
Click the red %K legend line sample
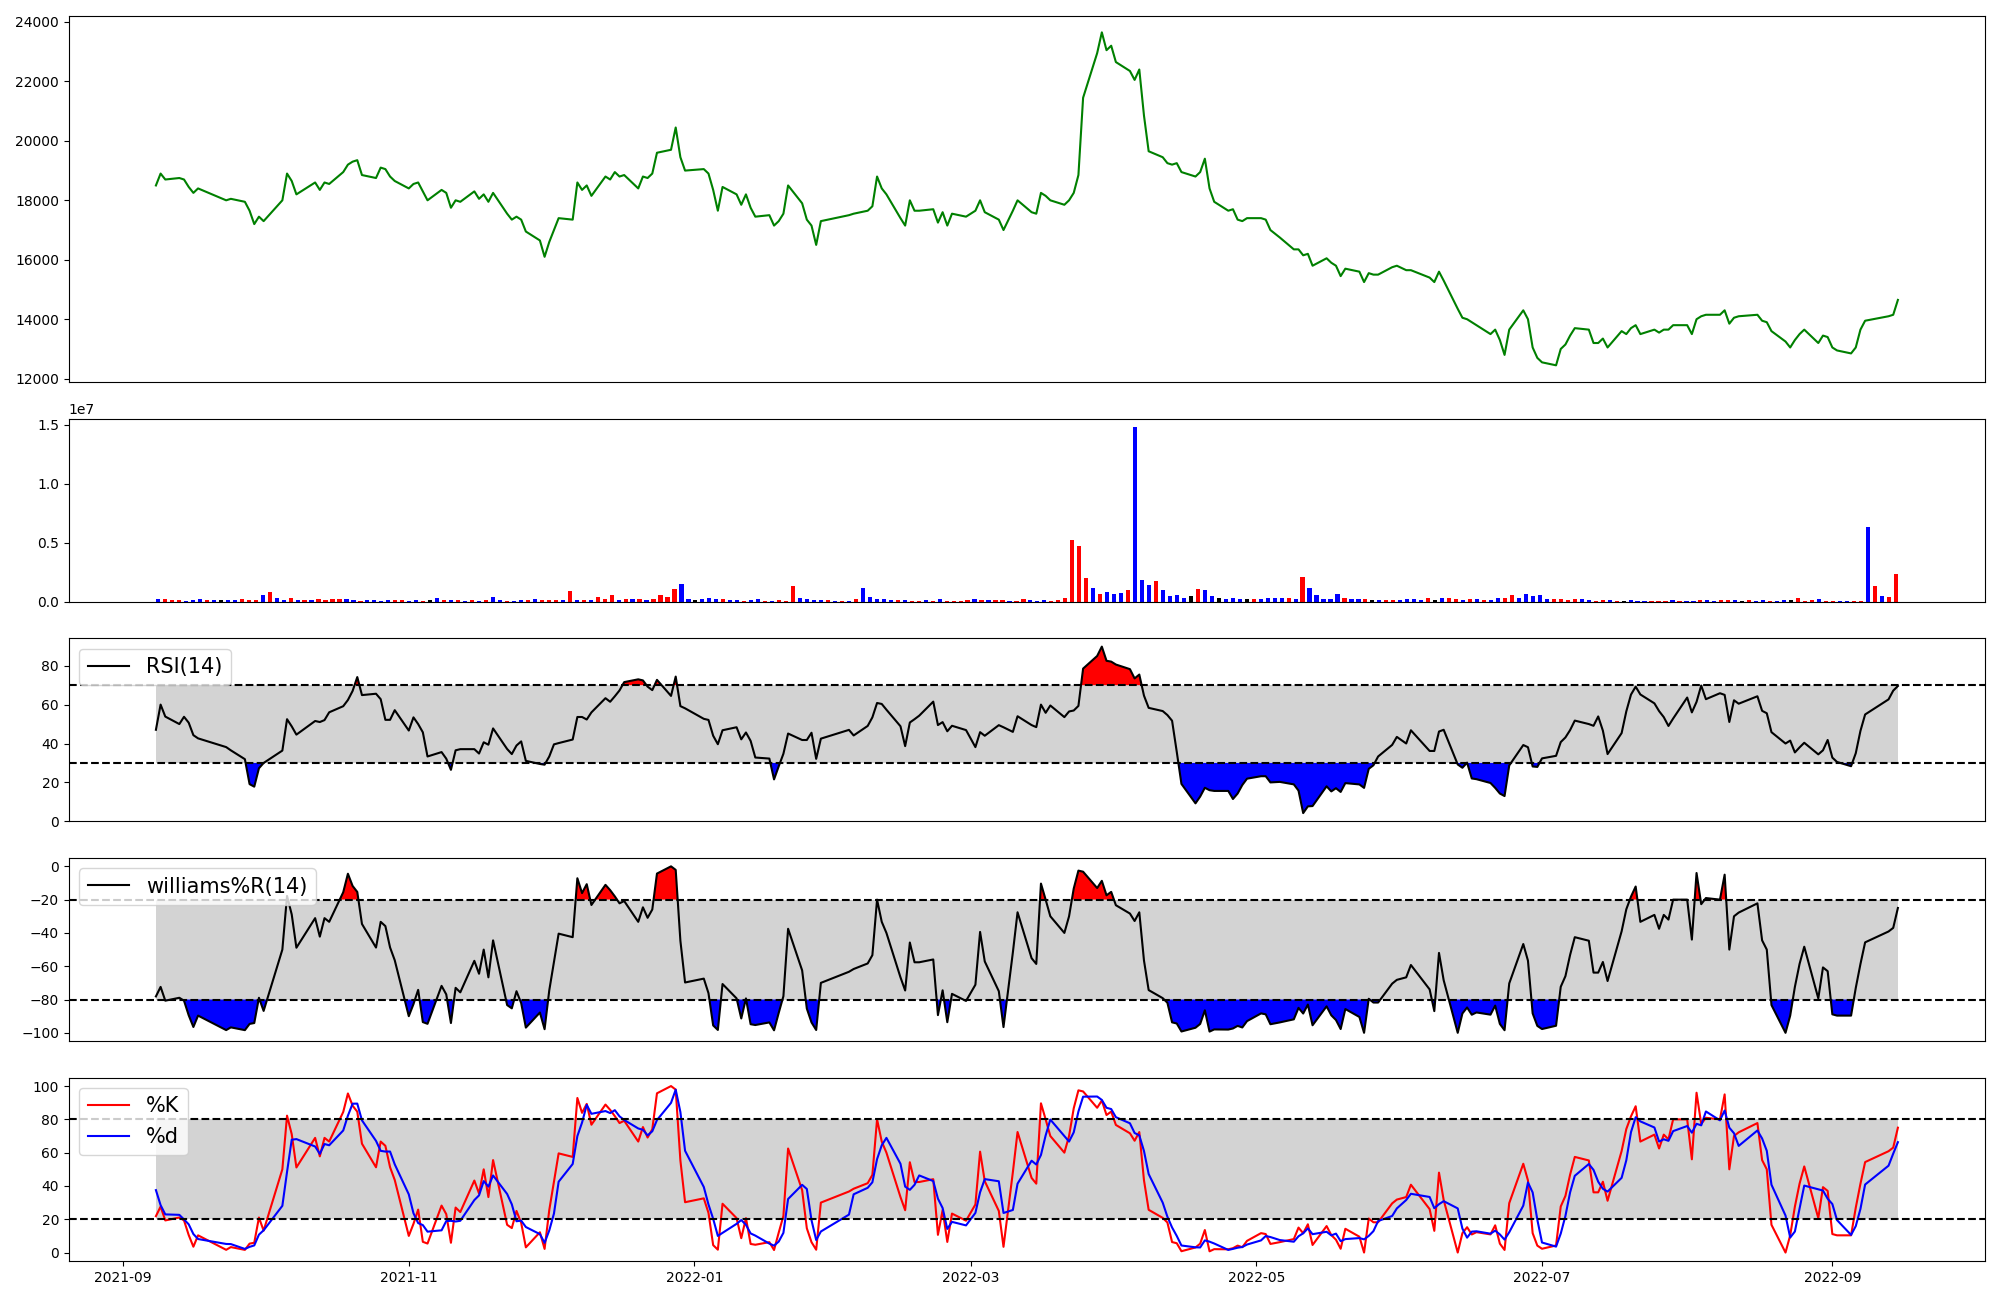109,1105
